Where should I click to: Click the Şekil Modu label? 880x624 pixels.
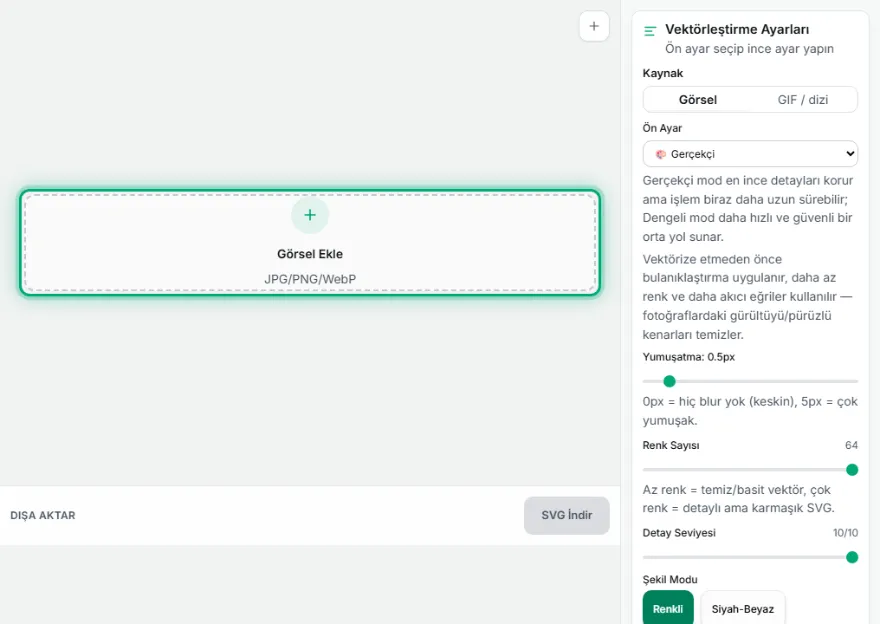[x=670, y=580]
